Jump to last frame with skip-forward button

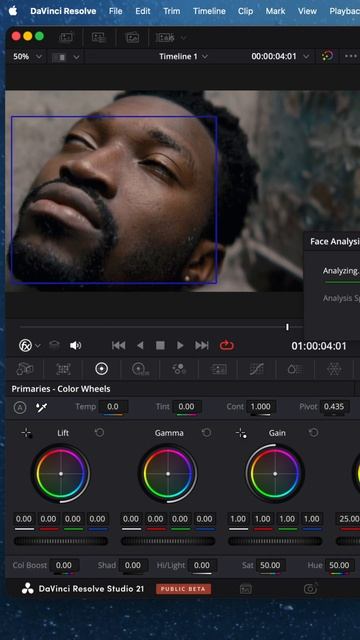202,346
